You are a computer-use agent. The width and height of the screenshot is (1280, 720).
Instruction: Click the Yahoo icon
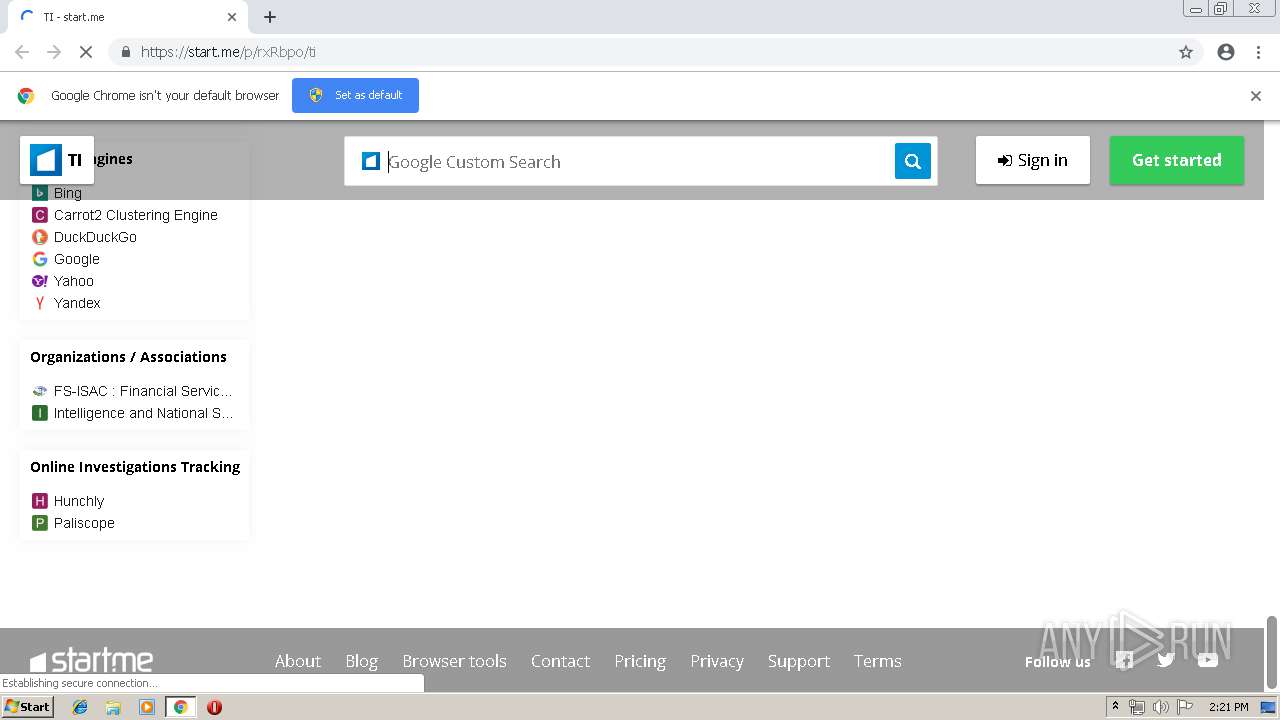[40, 281]
